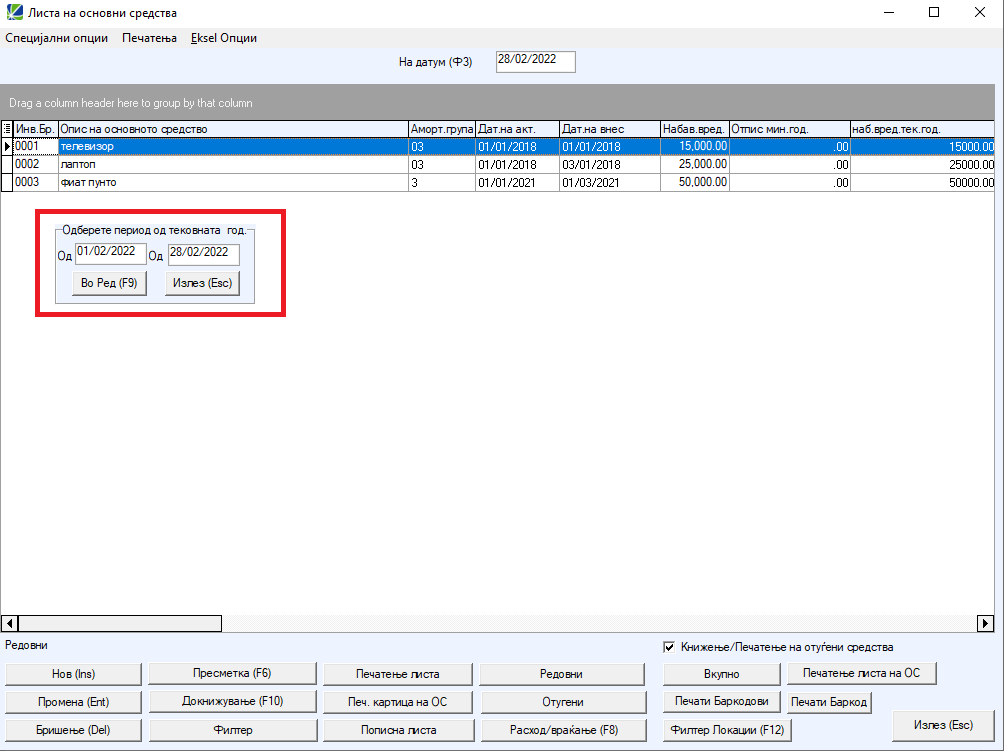Screen dimensions: 1004x751
Task: Click the Печатење листа button
Action: 398,674
